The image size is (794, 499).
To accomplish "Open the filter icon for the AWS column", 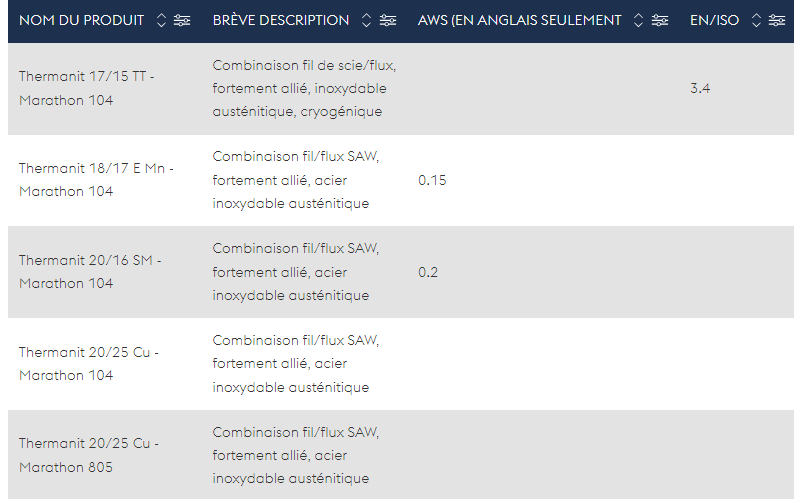I will [659, 21].
